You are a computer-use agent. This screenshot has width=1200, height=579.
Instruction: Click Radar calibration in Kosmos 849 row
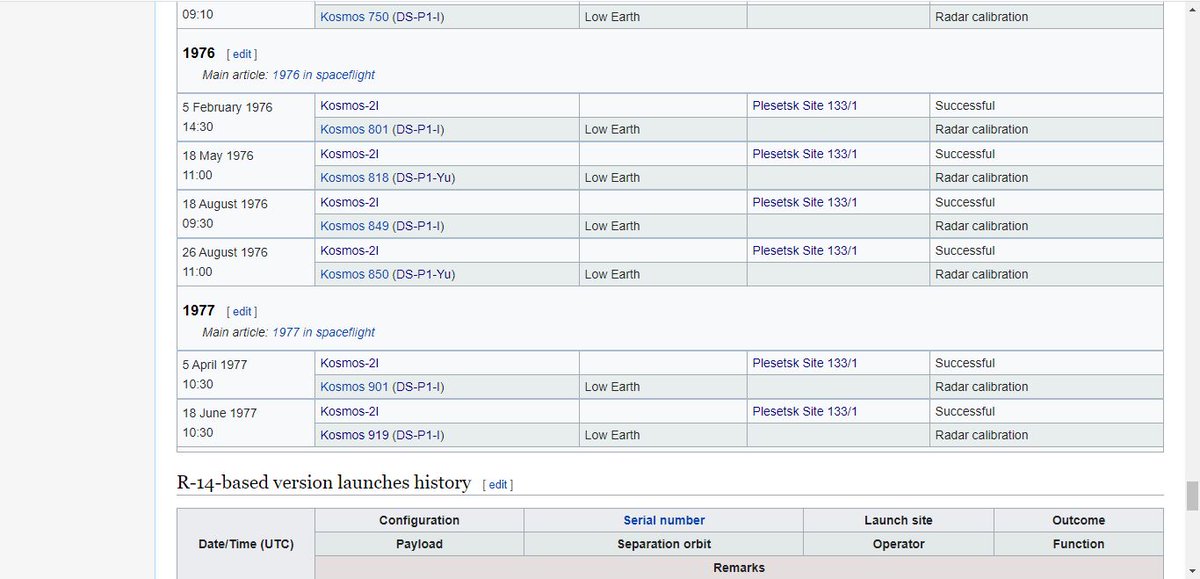coord(981,226)
